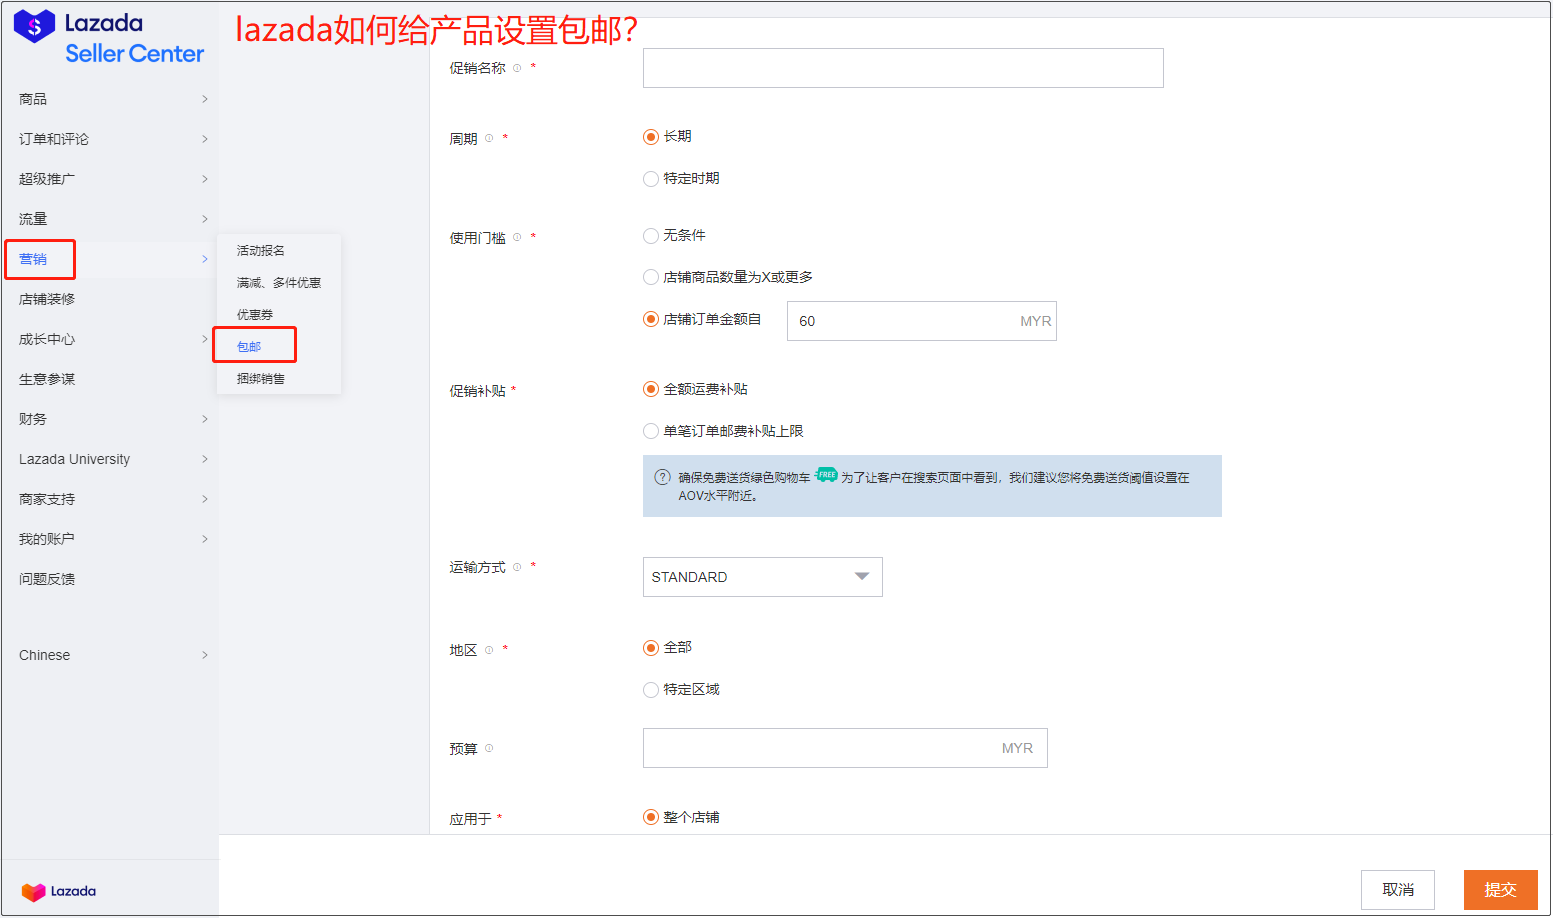Open 包邮 in the marketing submenu
The image size is (1553, 918).
click(249, 347)
